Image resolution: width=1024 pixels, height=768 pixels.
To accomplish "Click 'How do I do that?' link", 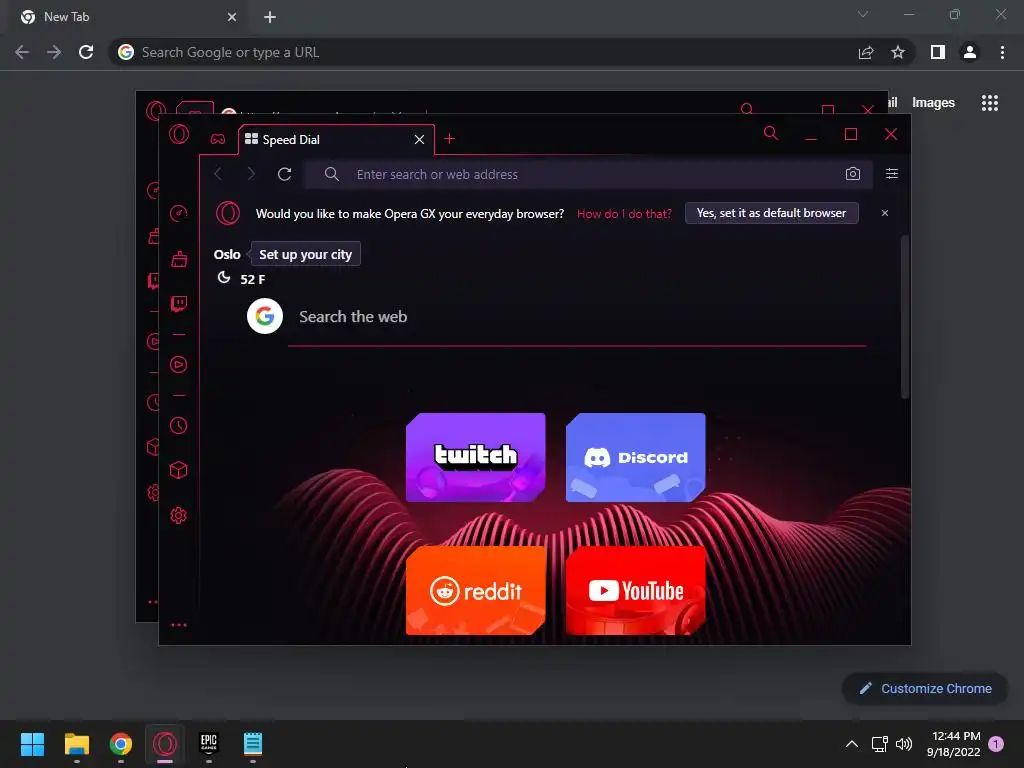I will pos(624,214).
